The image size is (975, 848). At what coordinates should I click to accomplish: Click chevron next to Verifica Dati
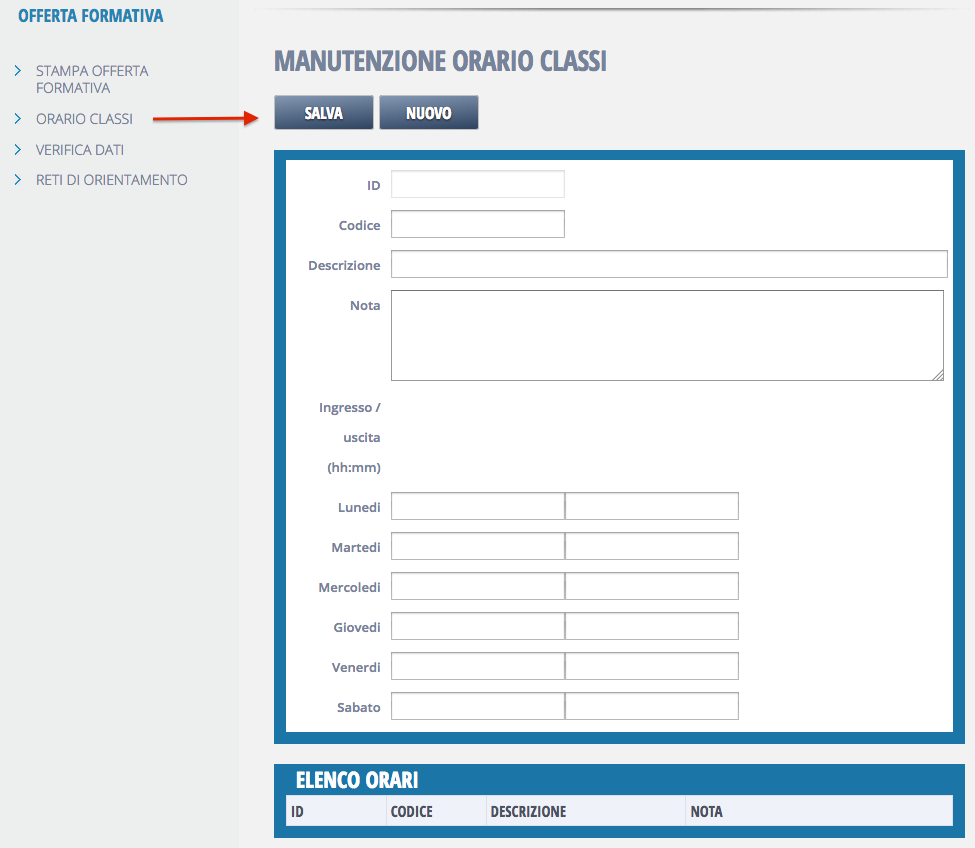click(18, 150)
